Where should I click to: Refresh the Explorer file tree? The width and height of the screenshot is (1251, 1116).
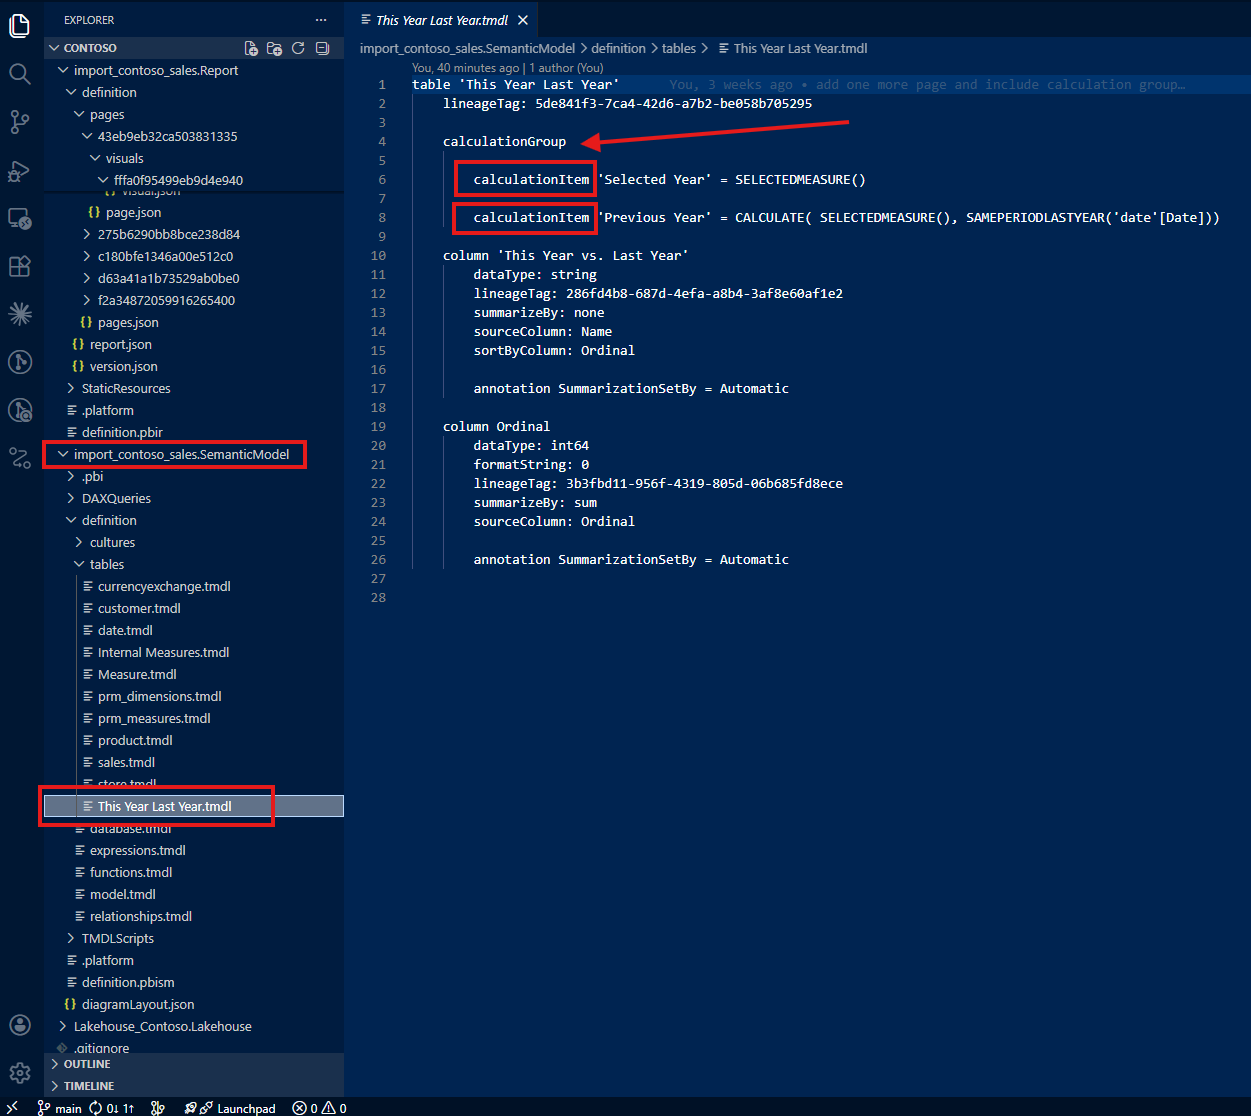298,48
